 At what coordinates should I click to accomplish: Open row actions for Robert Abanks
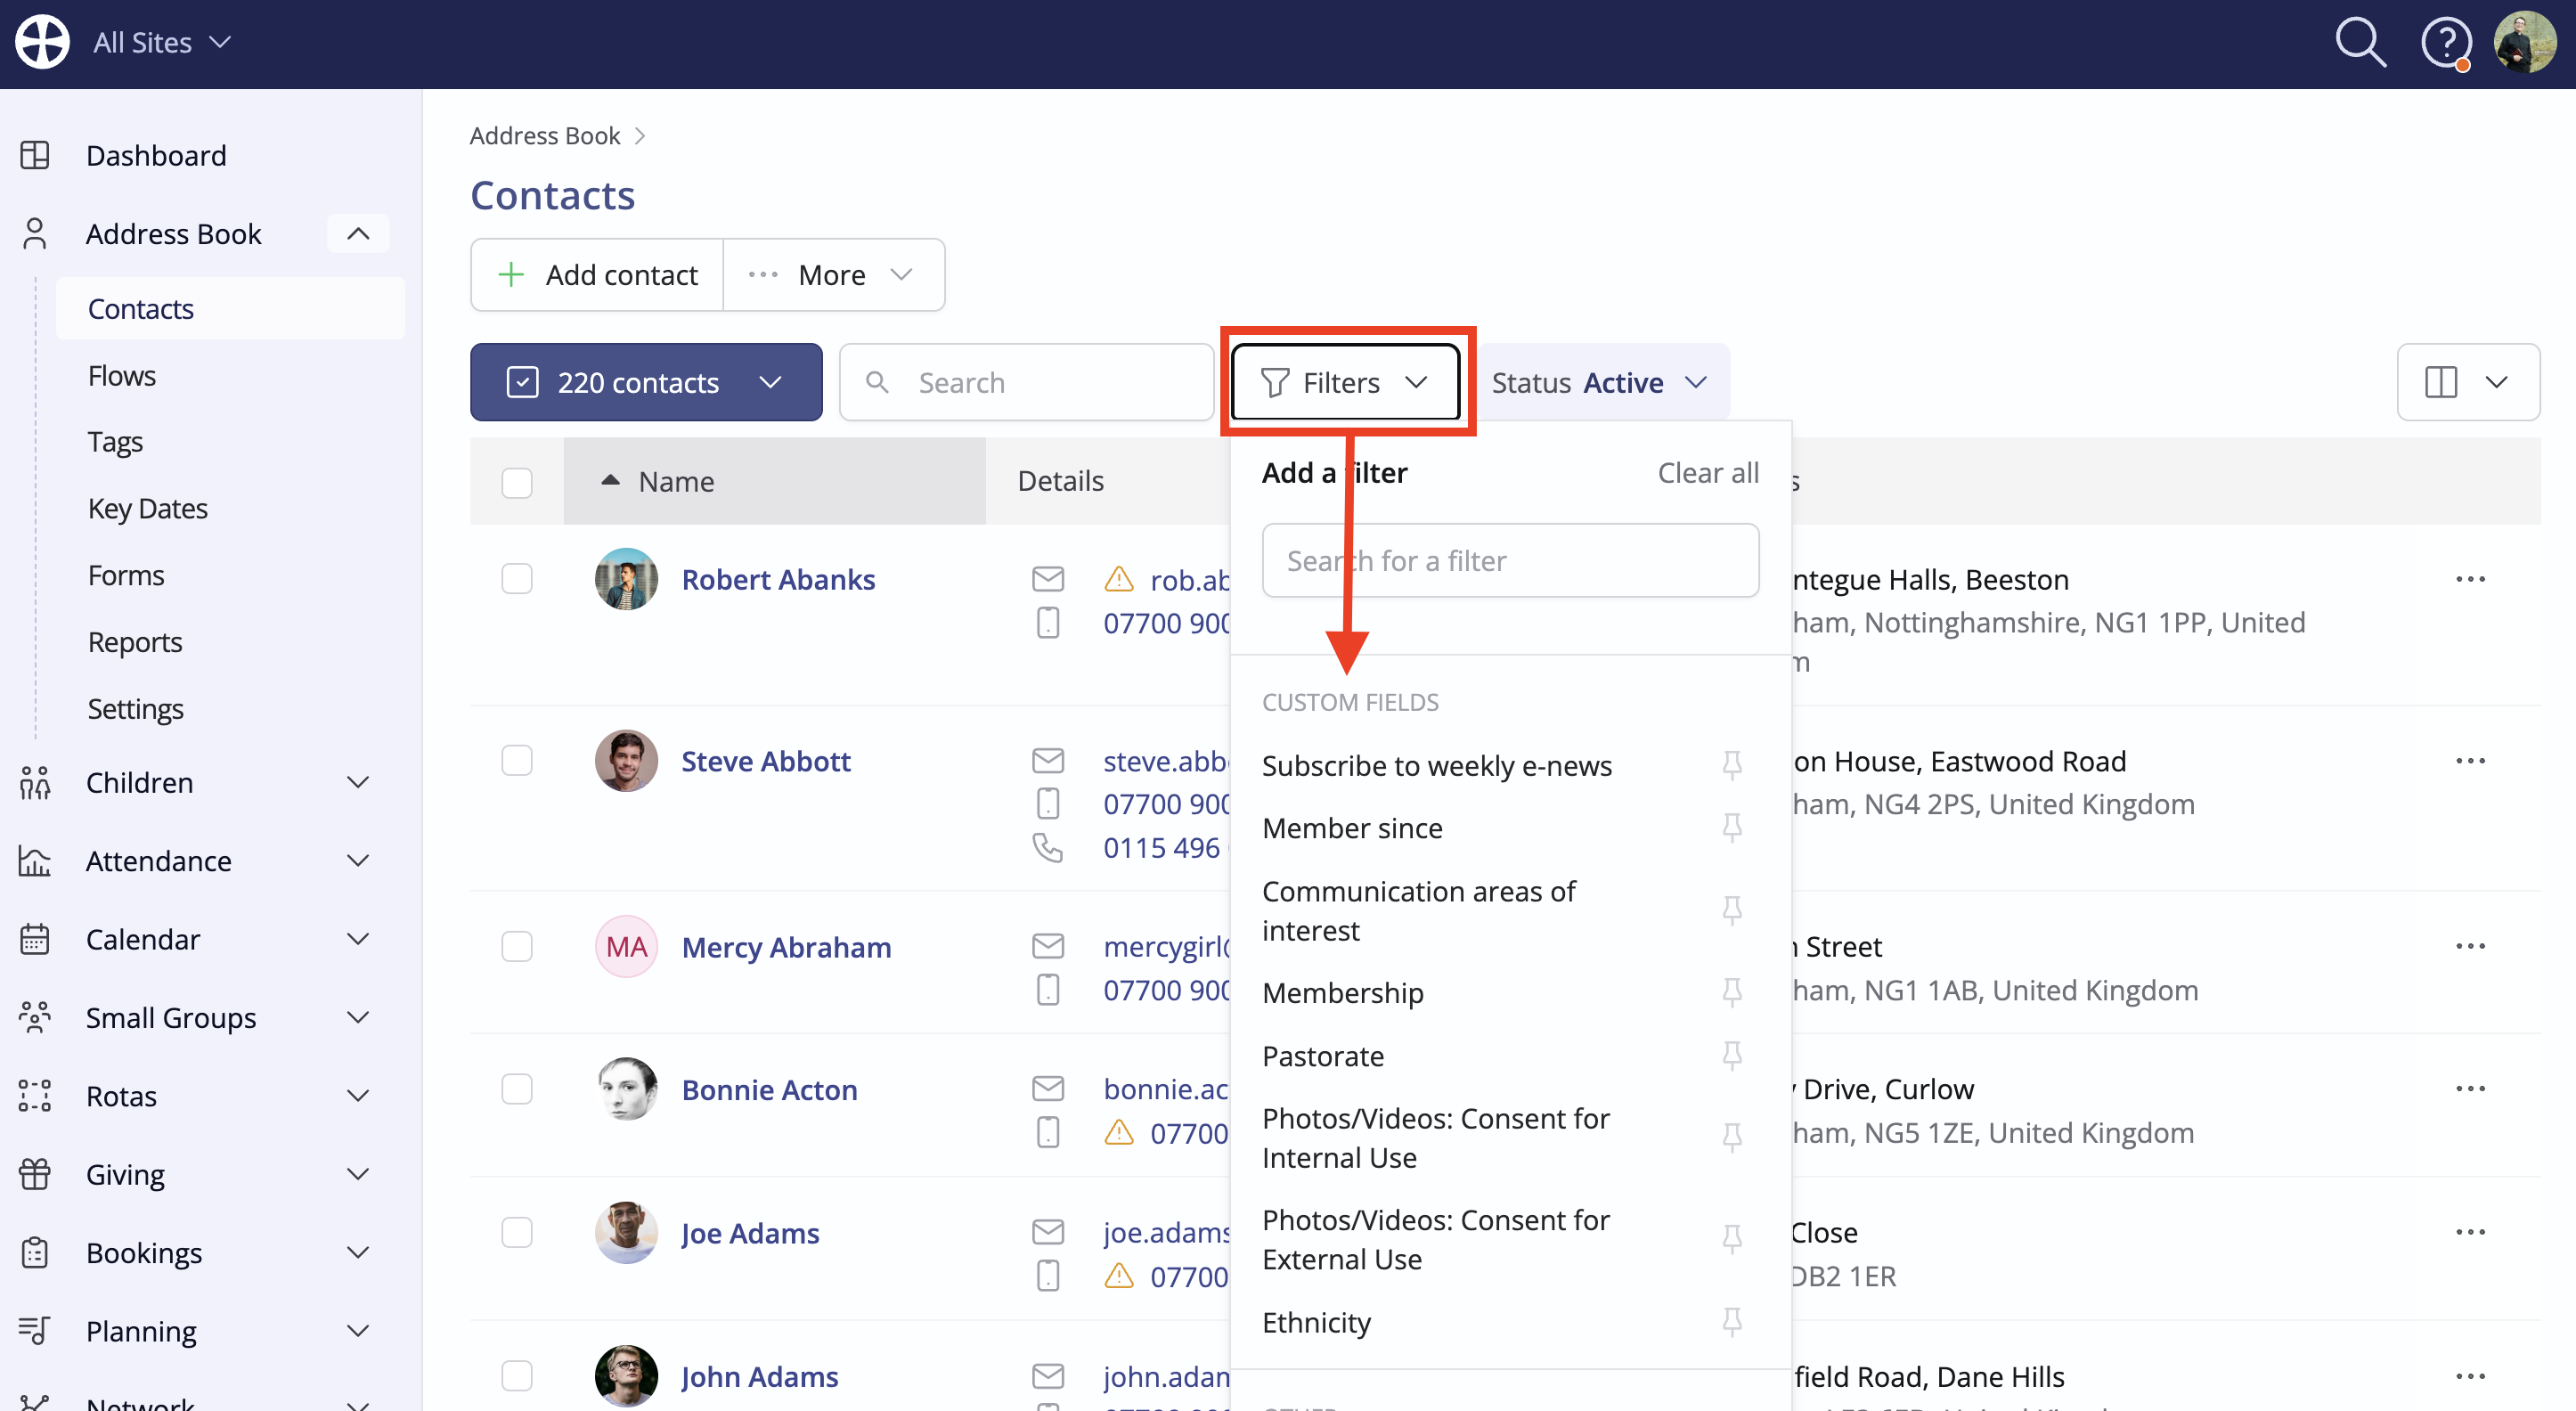coord(2470,579)
